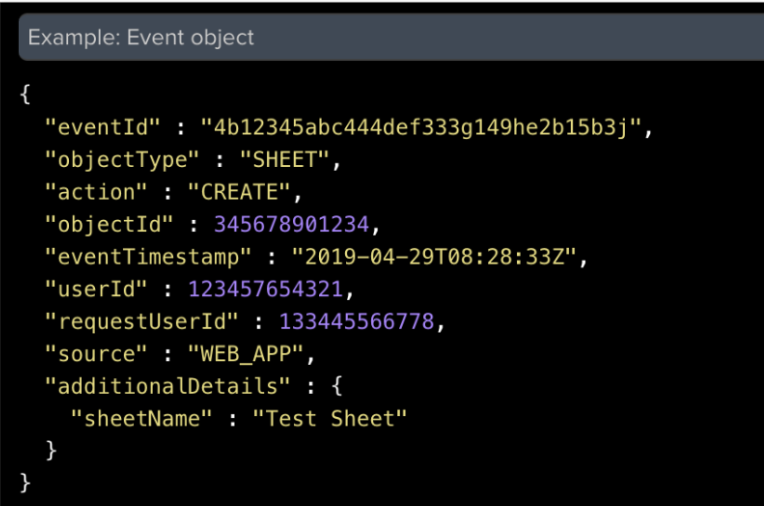Viewport: 764px width, 506px height.
Task: Click the "WEB_APP" value
Action: pos(246,354)
